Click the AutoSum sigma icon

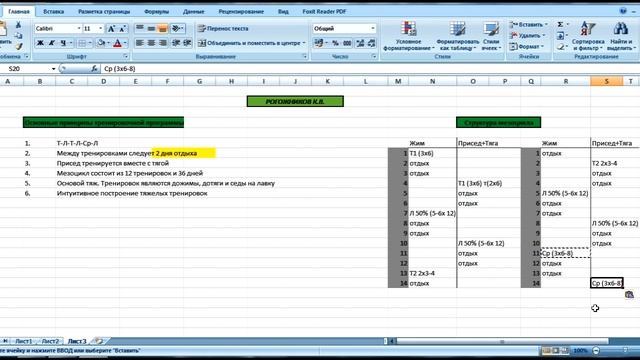click(x=561, y=25)
